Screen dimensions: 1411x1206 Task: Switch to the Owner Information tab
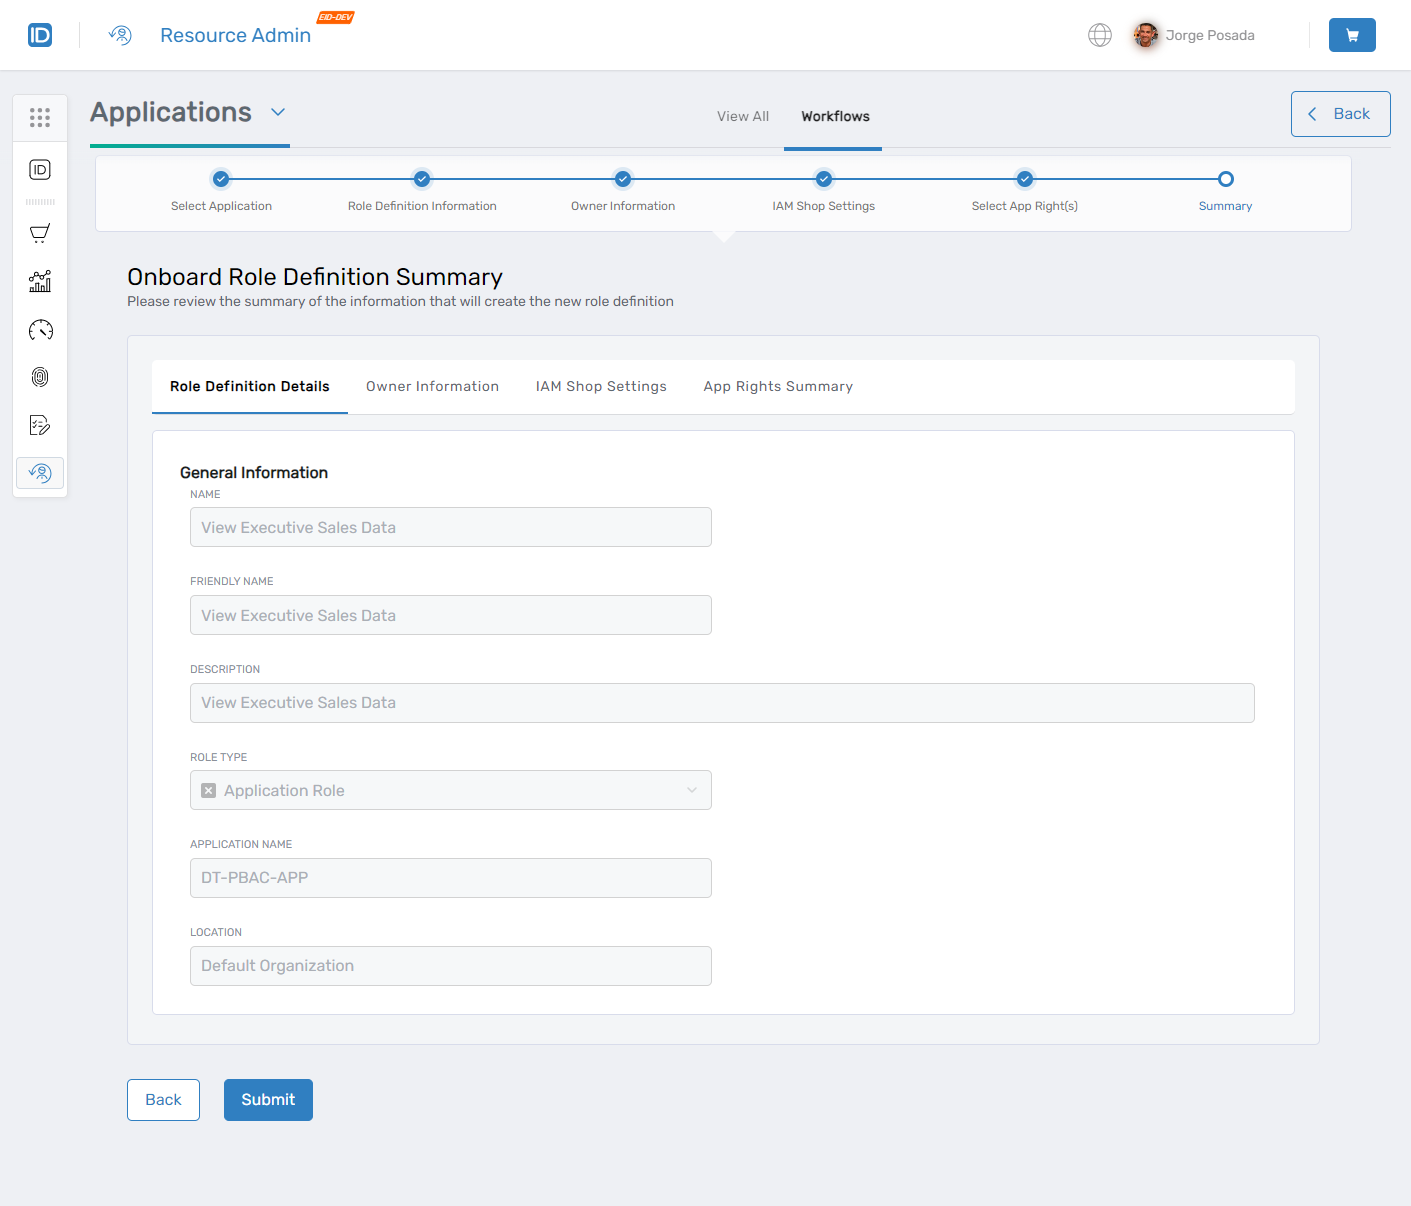432,387
